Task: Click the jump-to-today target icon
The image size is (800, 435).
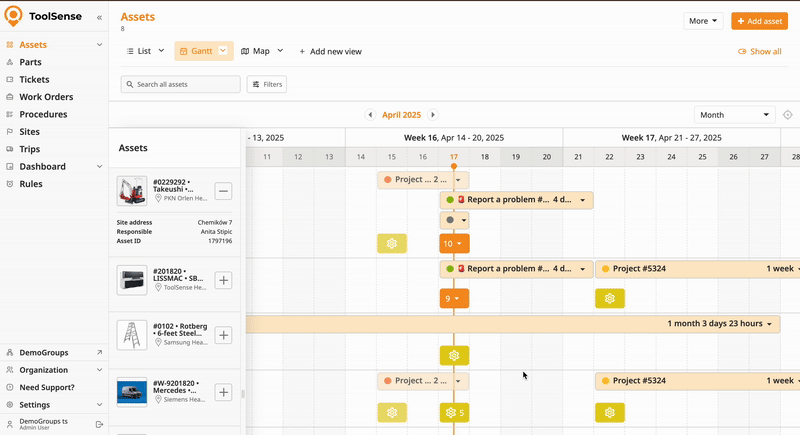Action: click(x=788, y=115)
